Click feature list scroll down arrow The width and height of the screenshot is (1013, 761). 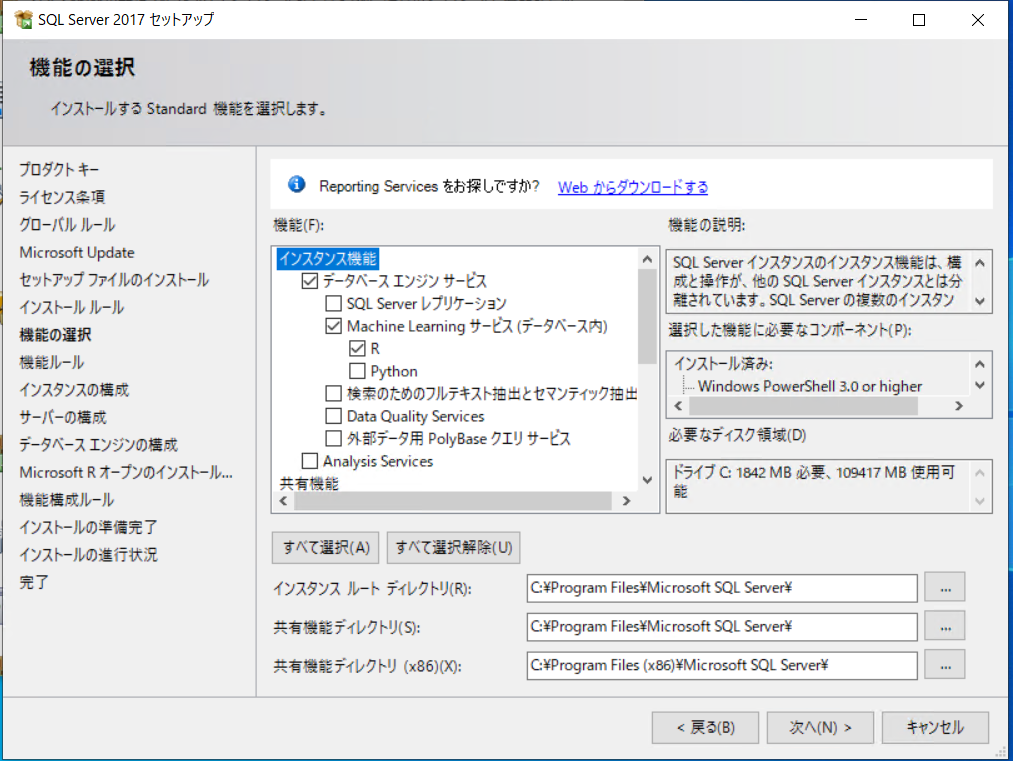[647, 480]
